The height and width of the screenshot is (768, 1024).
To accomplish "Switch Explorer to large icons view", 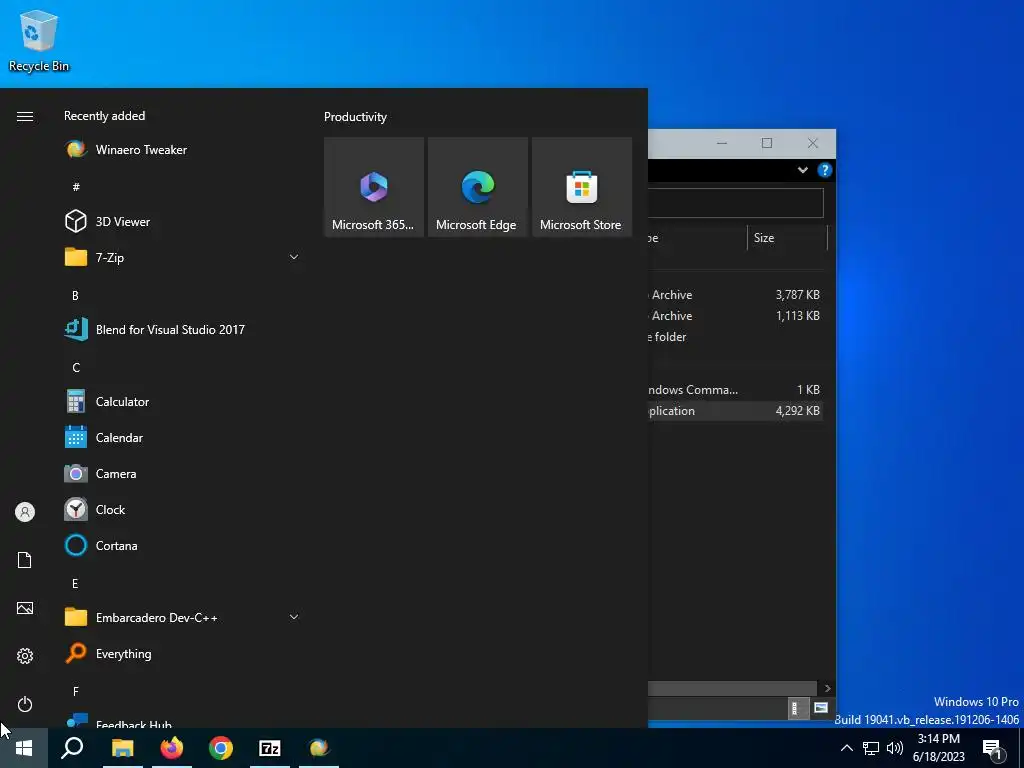I will (821, 708).
